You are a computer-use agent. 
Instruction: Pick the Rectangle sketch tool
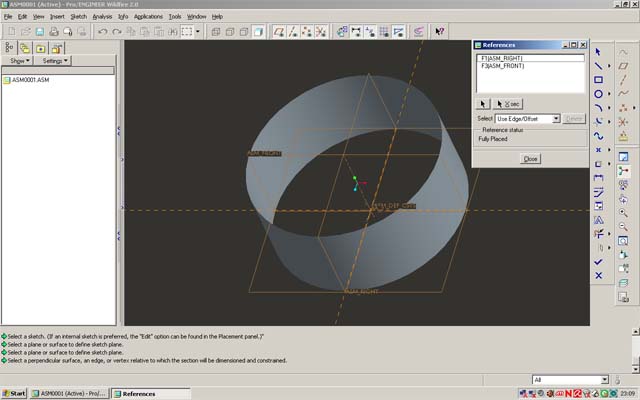click(x=598, y=79)
